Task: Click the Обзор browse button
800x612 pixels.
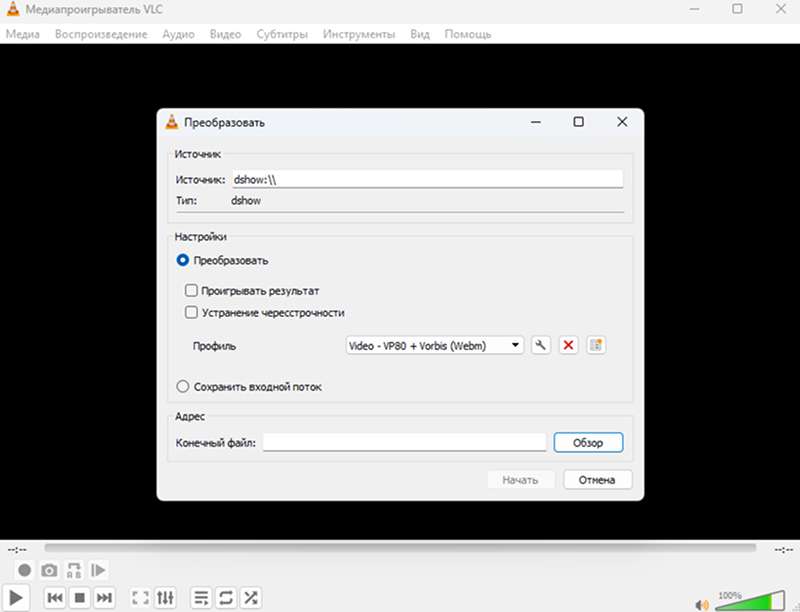Action: [x=588, y=442]
